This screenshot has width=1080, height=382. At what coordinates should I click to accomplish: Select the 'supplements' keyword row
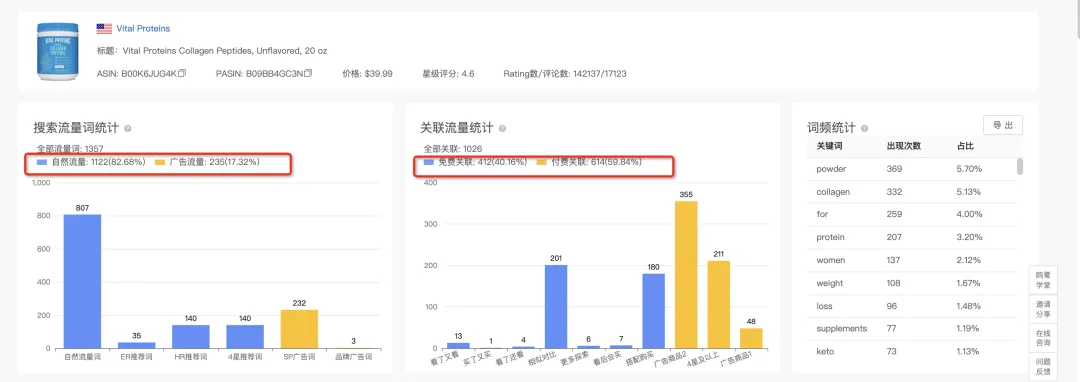pyautogui.click(x=911, y=328)
